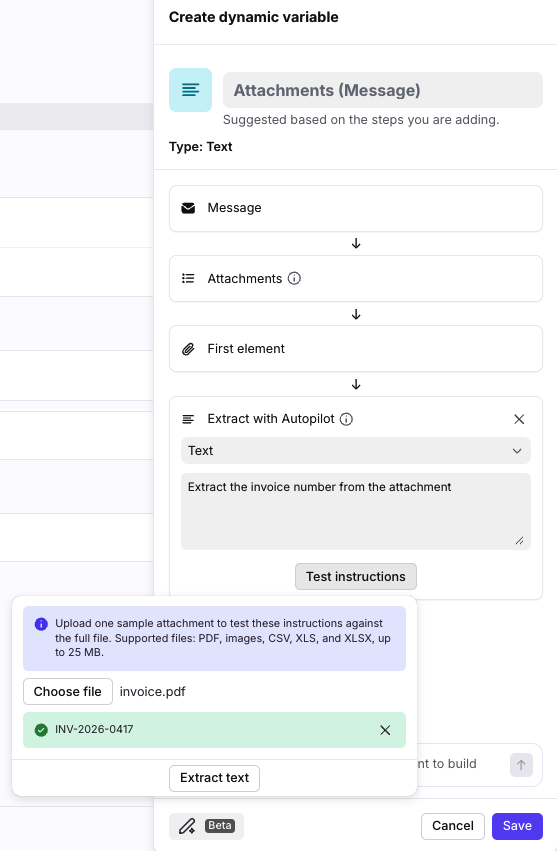Select the Message step row

pos(356,208)
